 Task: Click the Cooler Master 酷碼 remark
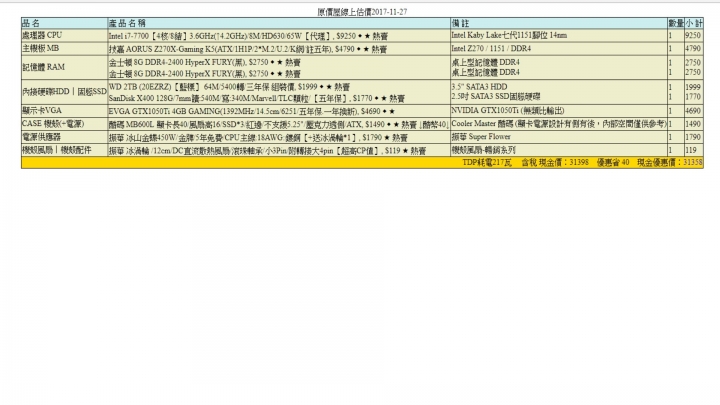click(558, 124)
